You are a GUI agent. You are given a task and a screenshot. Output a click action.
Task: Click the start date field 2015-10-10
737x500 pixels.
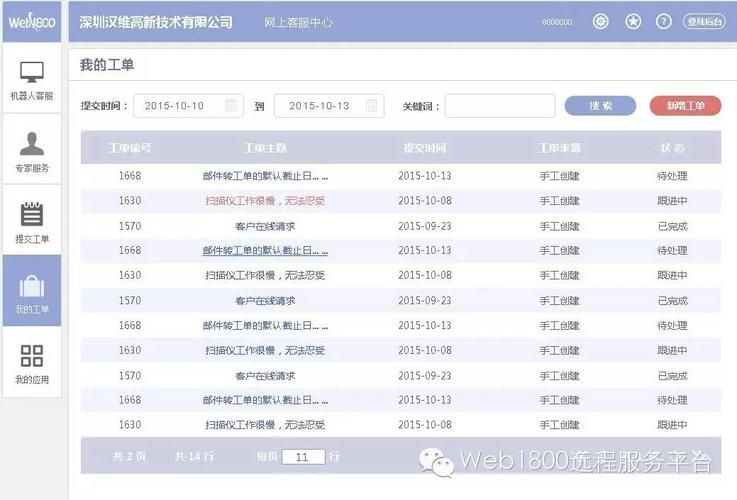click(x=188, y=106)
